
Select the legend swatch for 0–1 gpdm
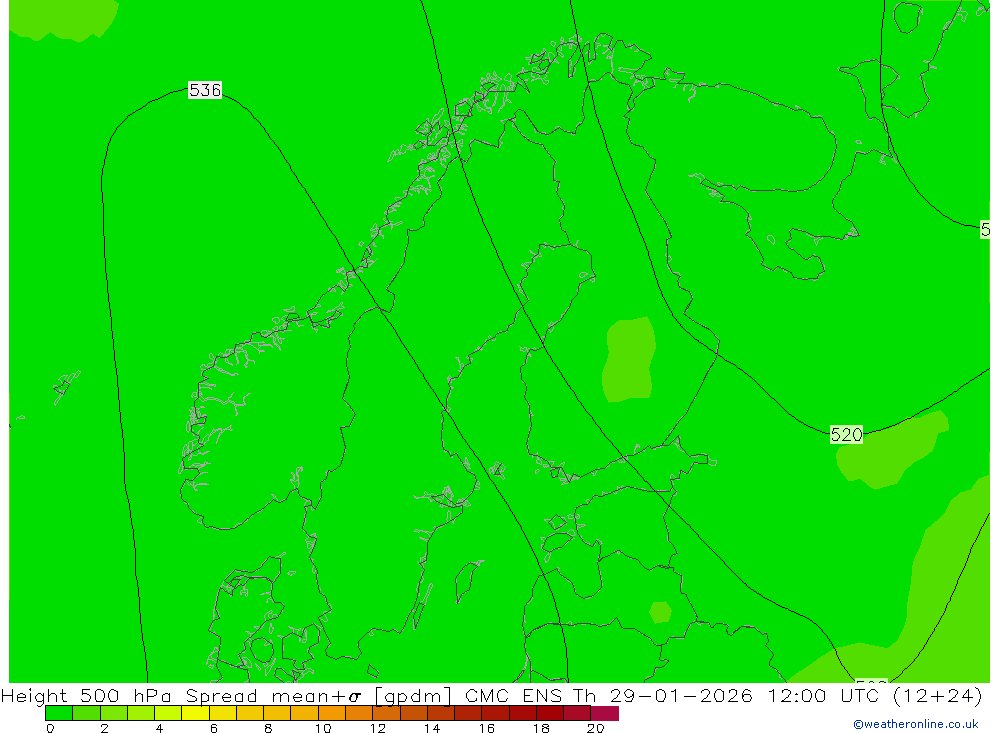[59, 713]
